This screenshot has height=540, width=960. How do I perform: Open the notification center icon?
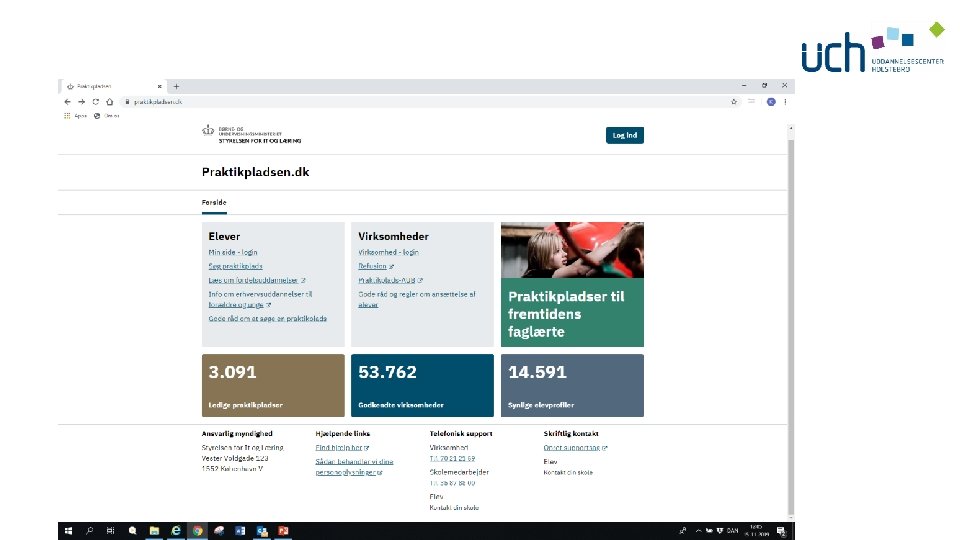coord(781,531)
